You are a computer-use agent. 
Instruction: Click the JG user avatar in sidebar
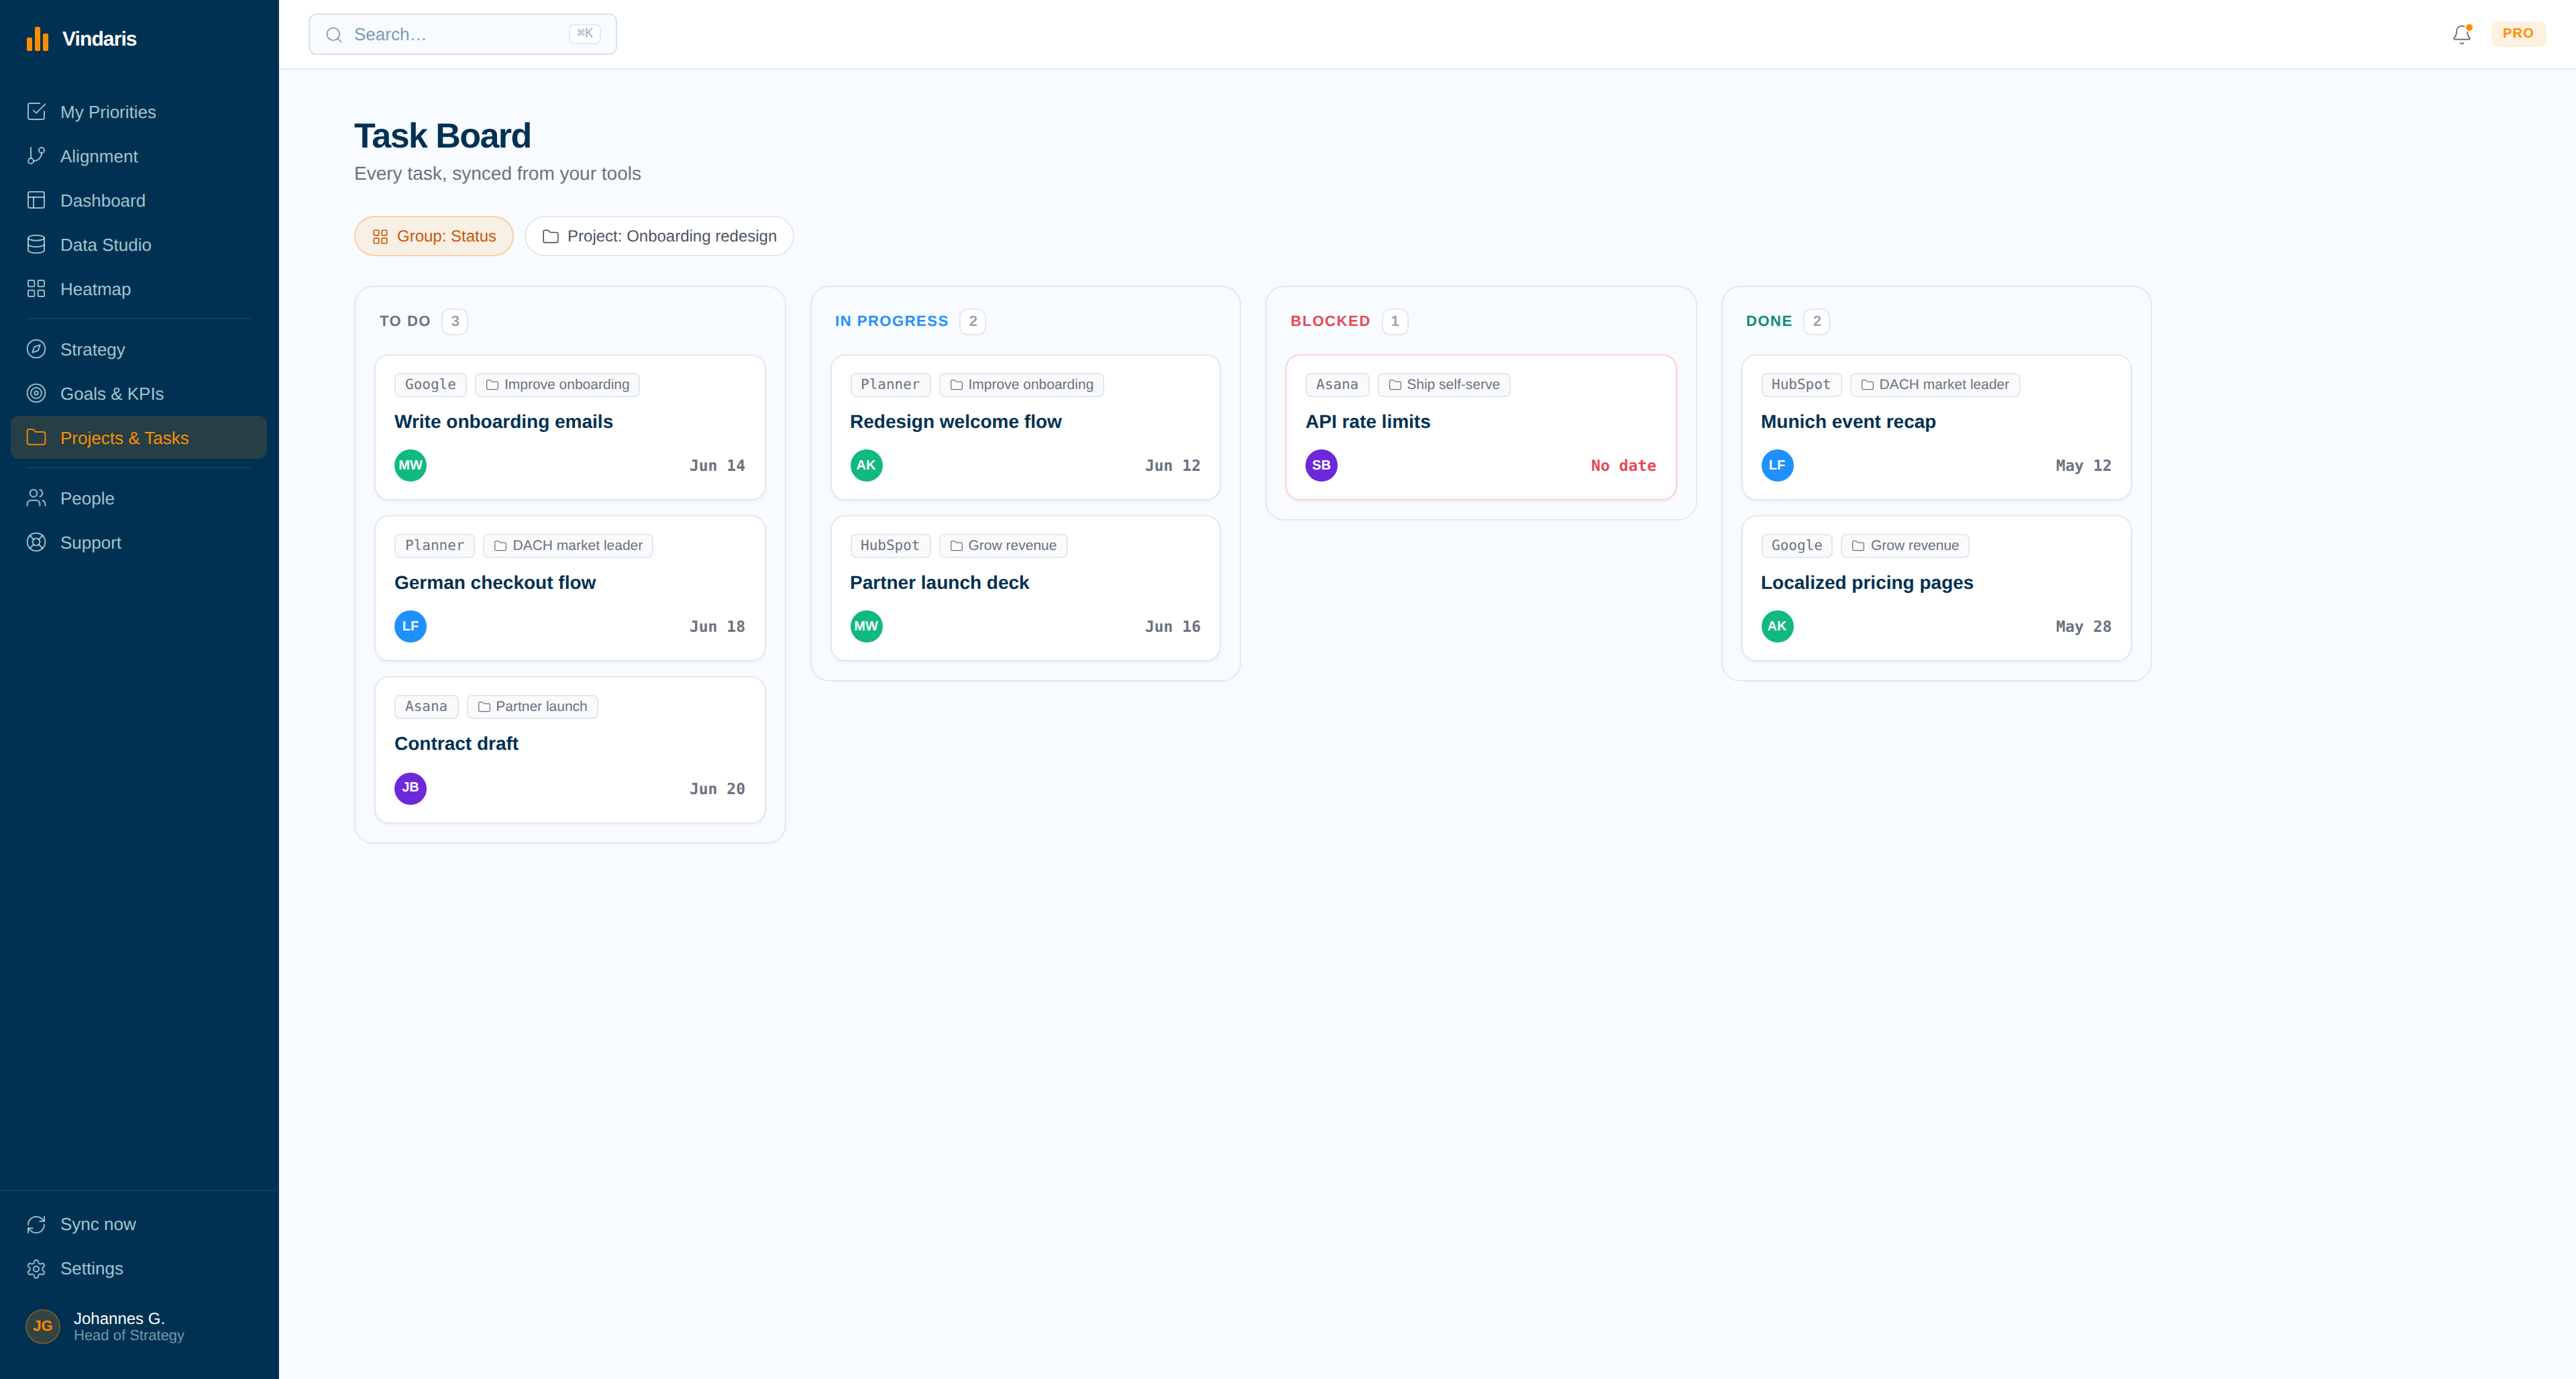(43, 1326)
